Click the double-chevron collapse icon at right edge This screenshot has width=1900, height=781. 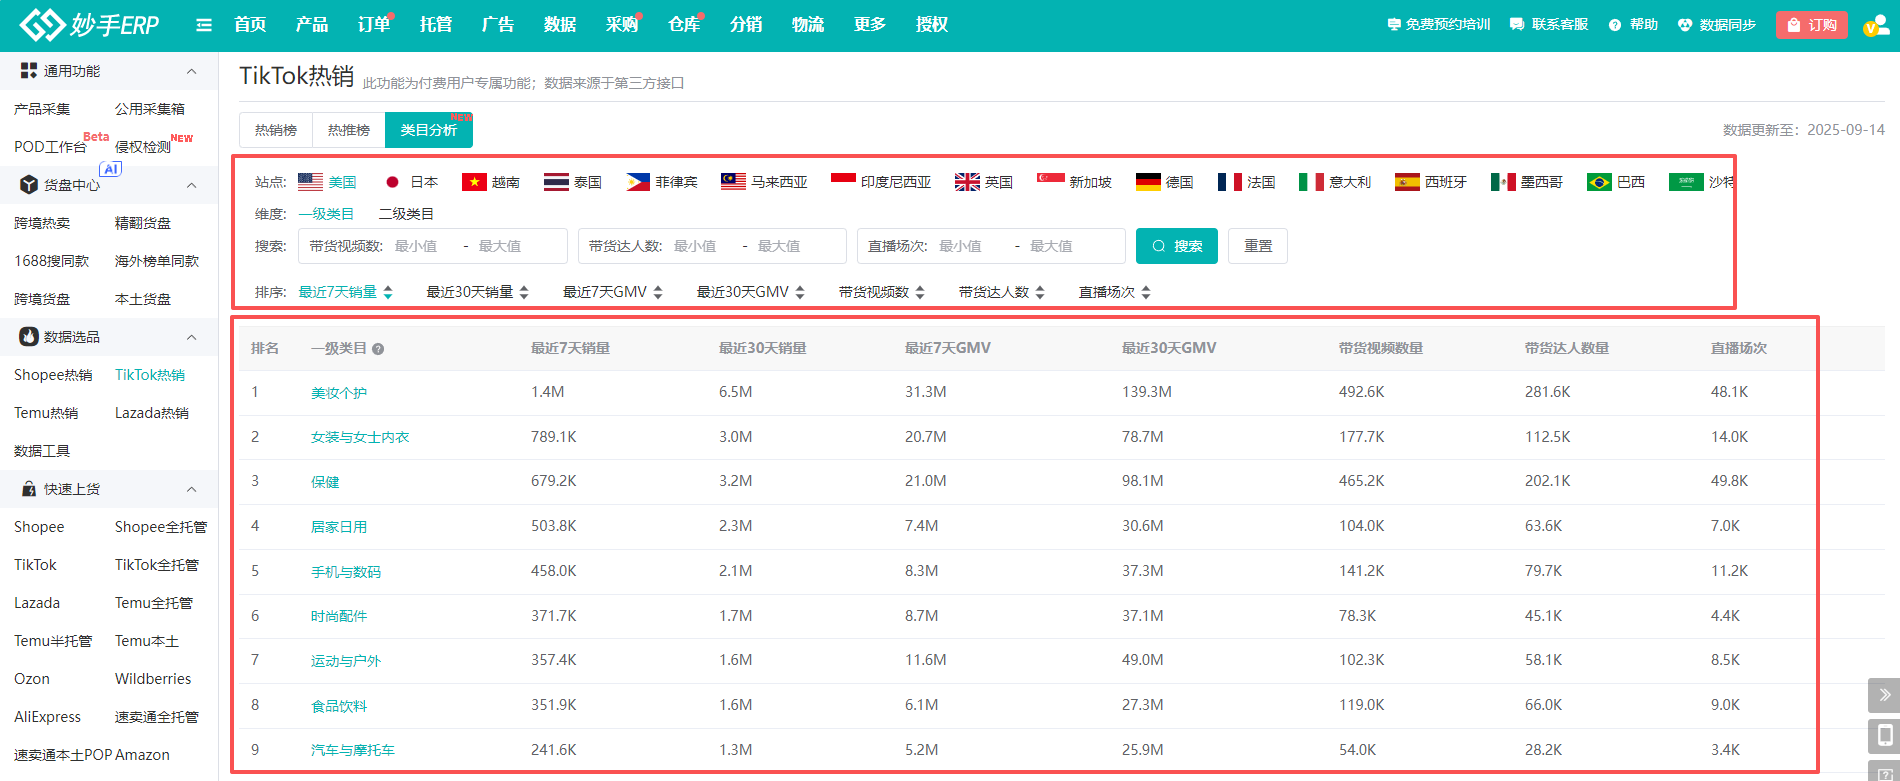point(1884,694)
